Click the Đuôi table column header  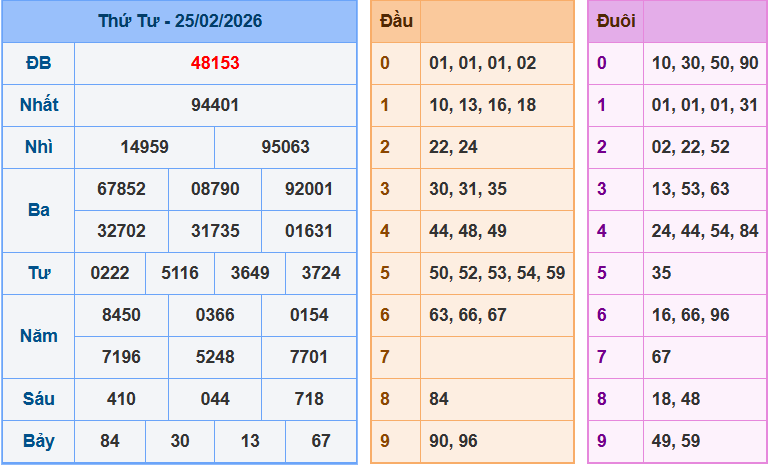(x=615, y=21)
